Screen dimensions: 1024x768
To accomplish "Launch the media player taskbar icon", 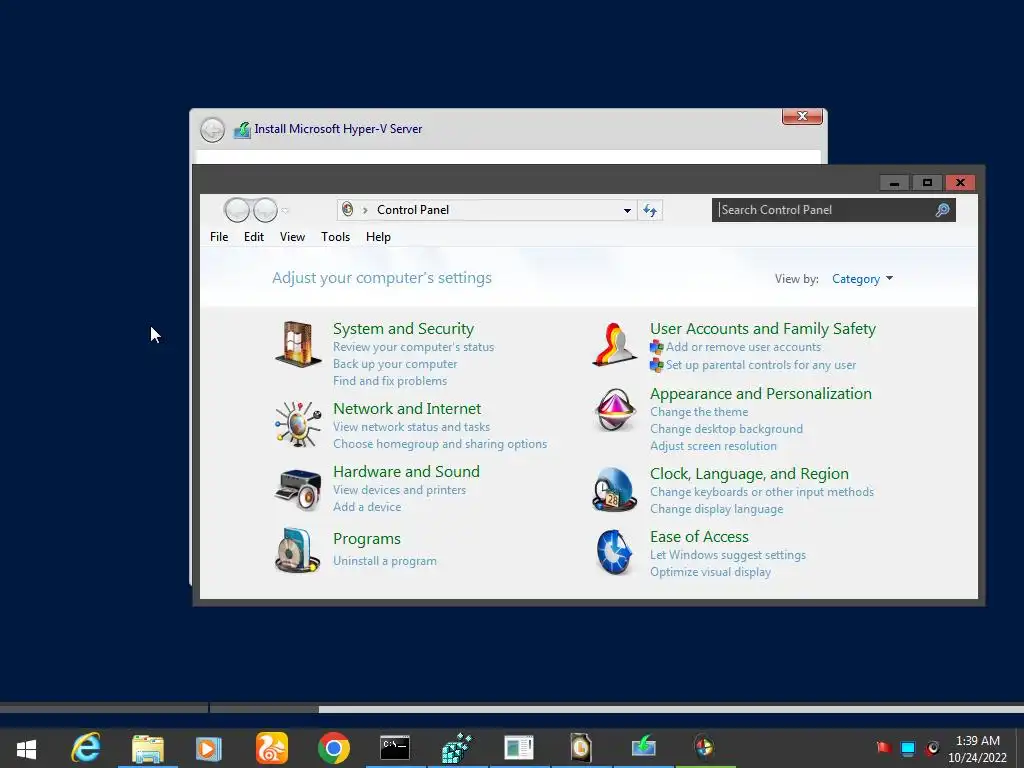I will (209, 748).
